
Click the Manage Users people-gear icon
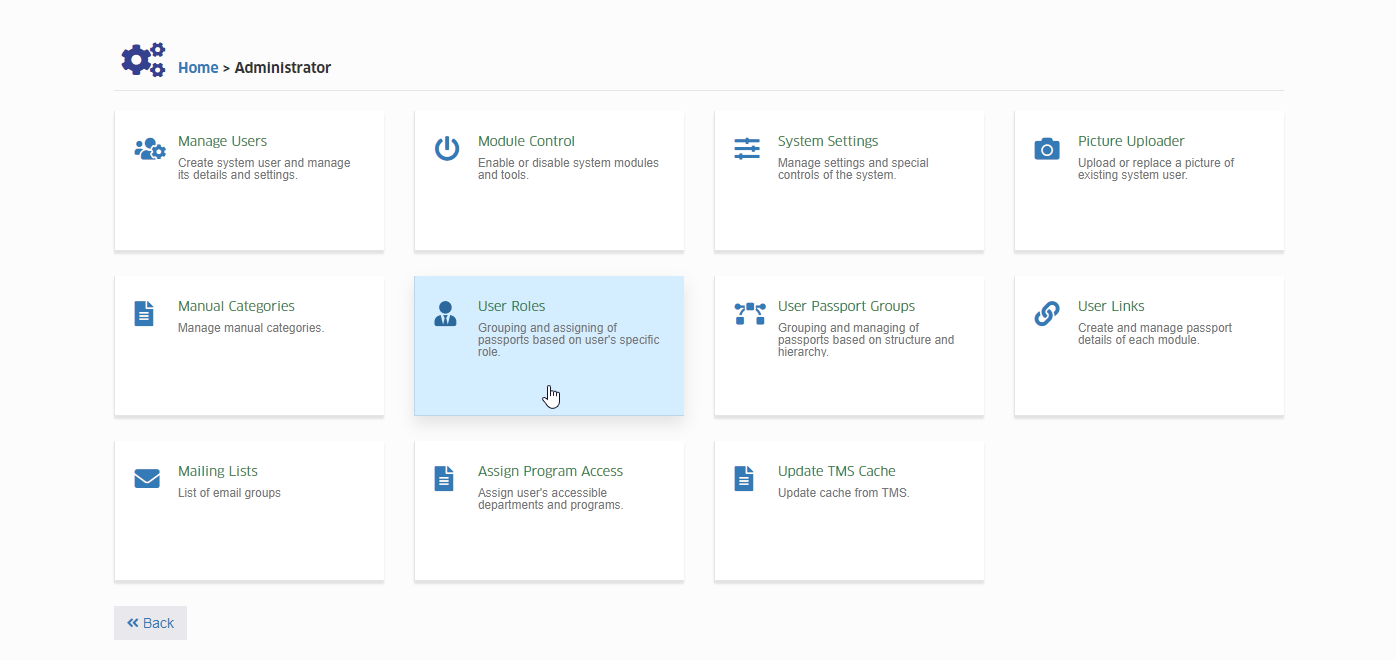[x=150, y=150]
